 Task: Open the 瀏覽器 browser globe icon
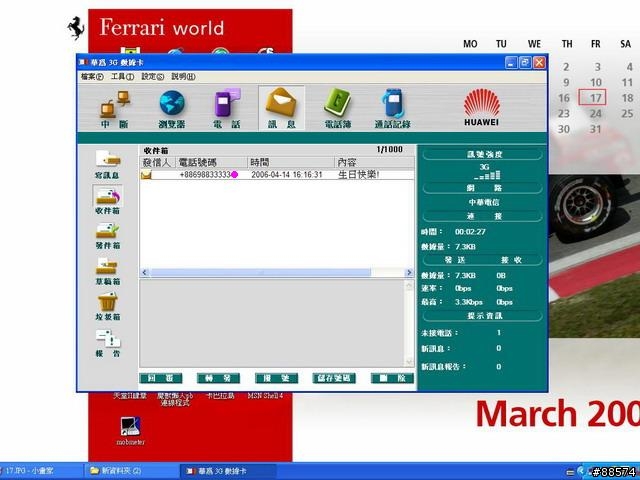click(172, 109)
